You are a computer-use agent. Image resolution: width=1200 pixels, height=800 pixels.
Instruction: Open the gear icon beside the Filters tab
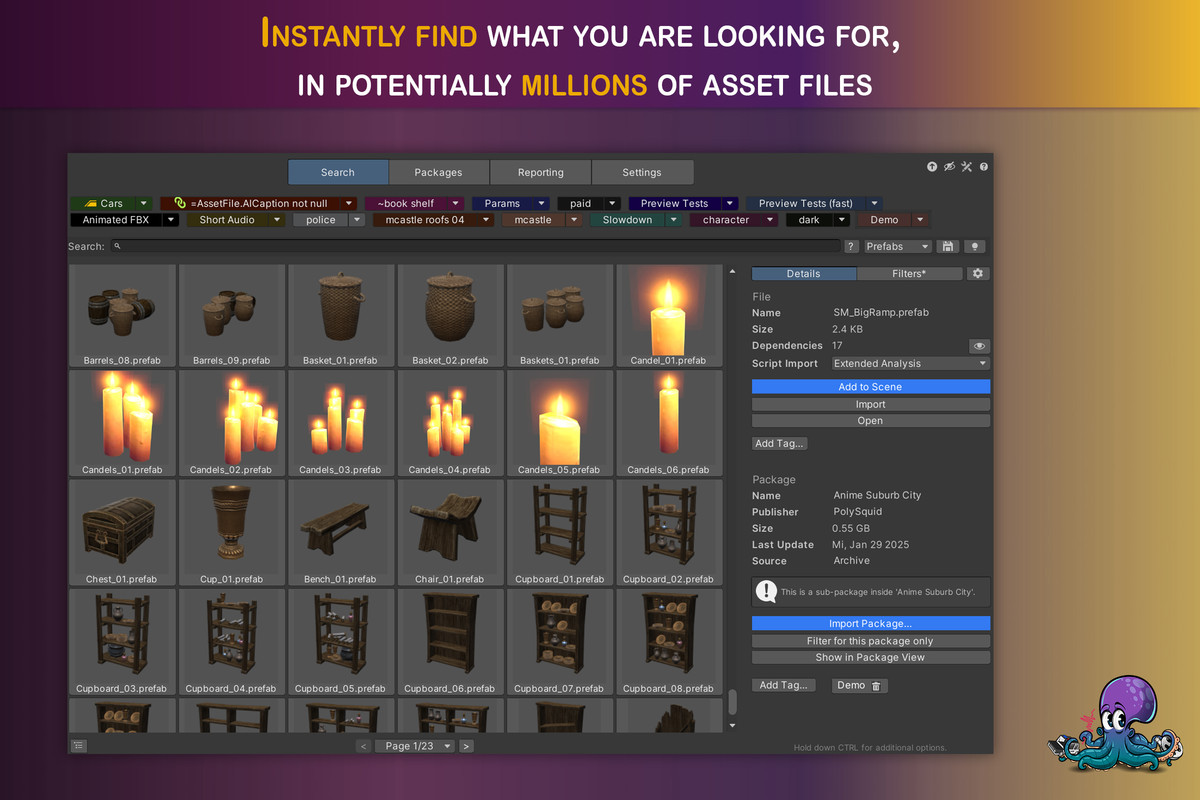978,273
